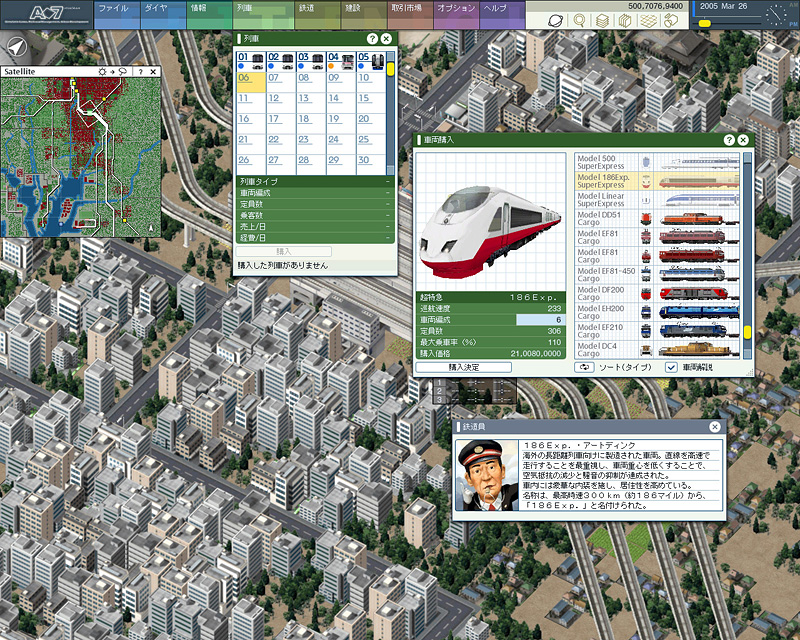
Task: Click the rotating boxes icon in toolbar
Action: tap(671, 20)
